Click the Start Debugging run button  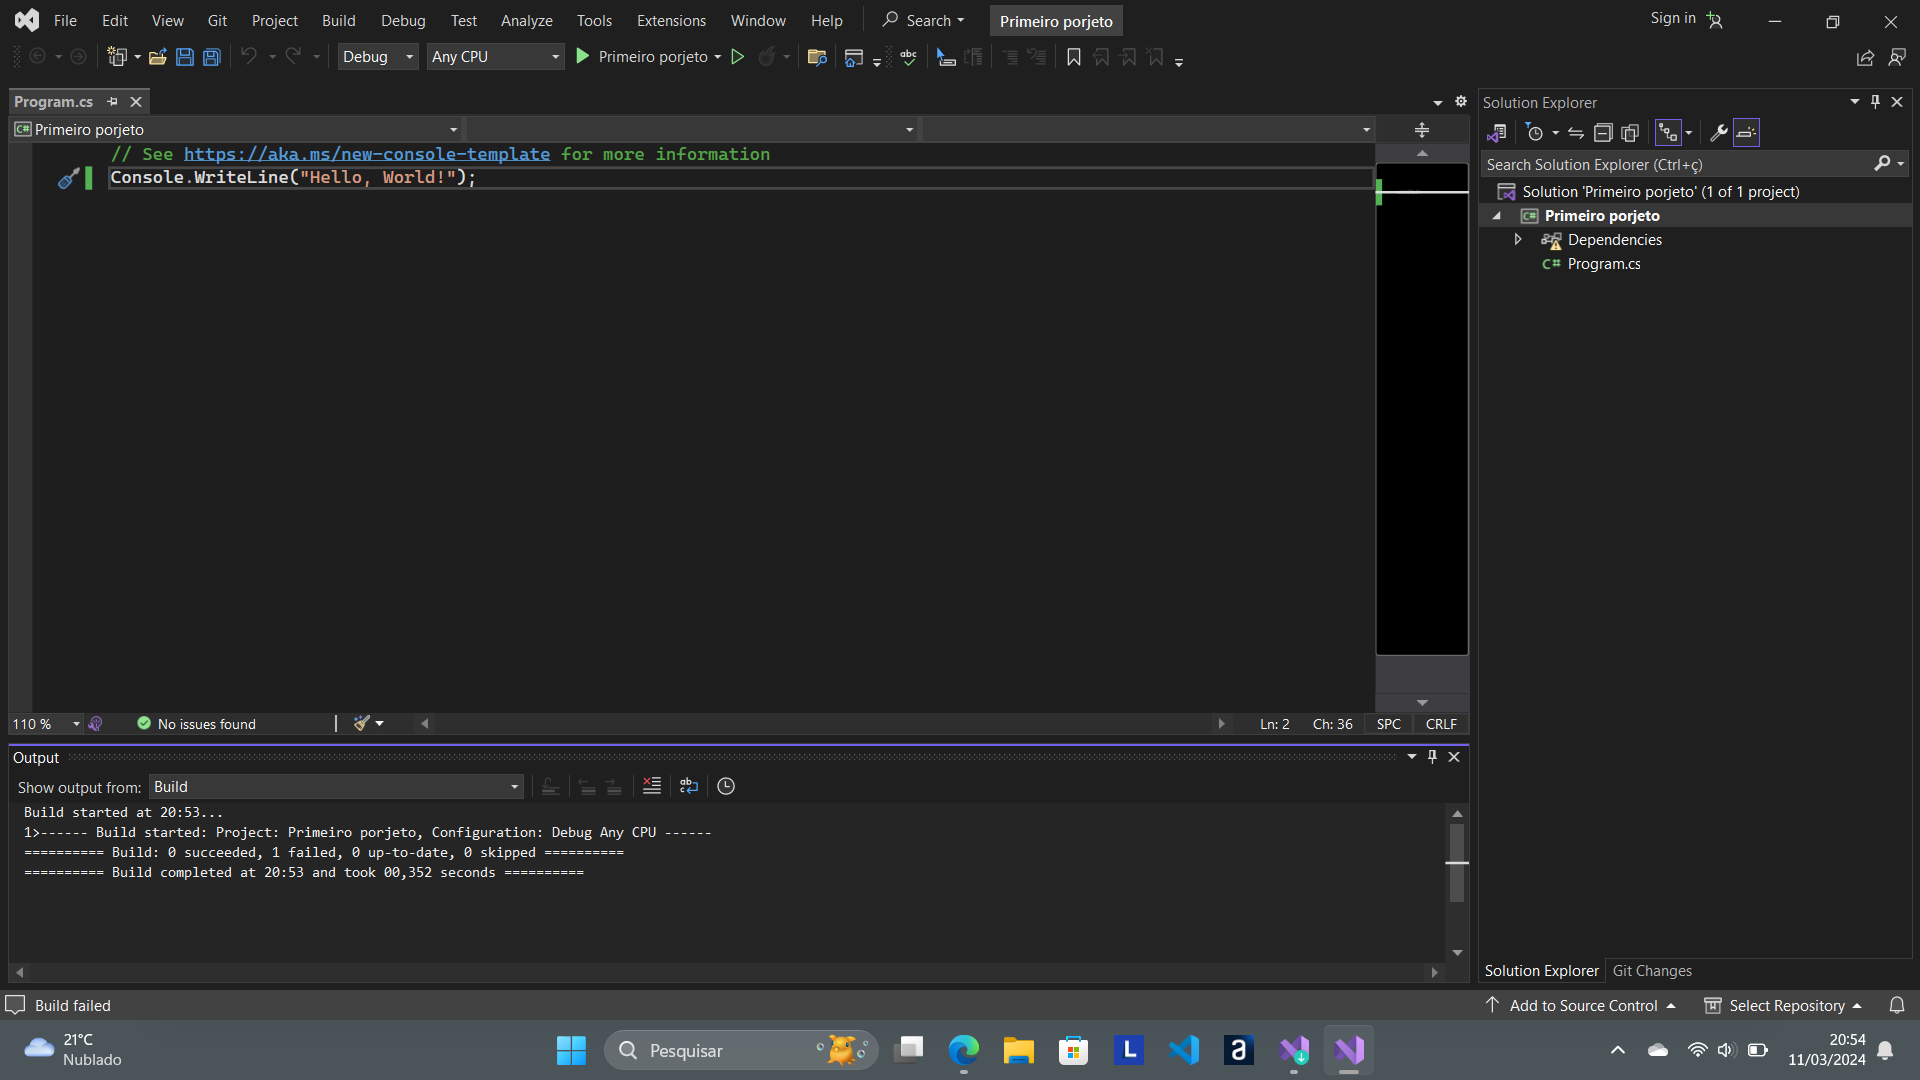point(583,55)
